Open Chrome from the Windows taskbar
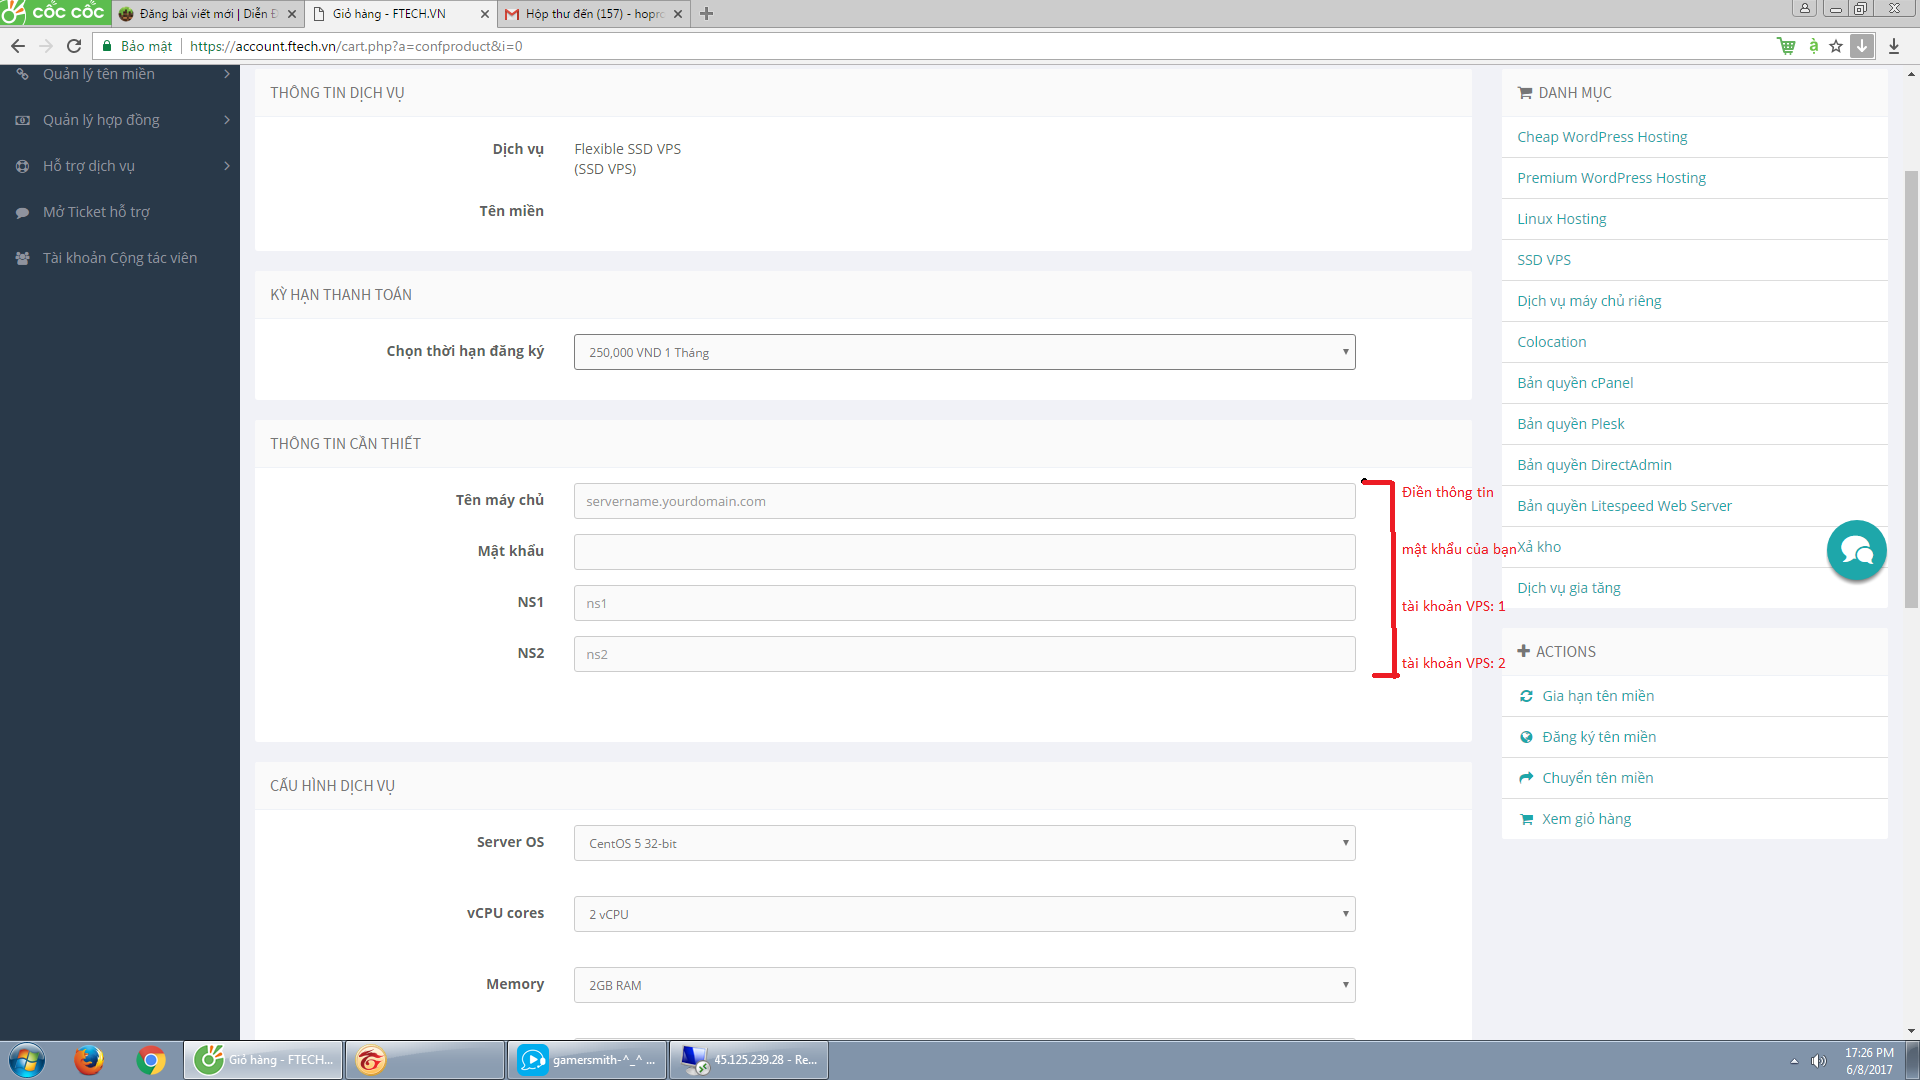1920x1080 pixels. point(151,1059)
